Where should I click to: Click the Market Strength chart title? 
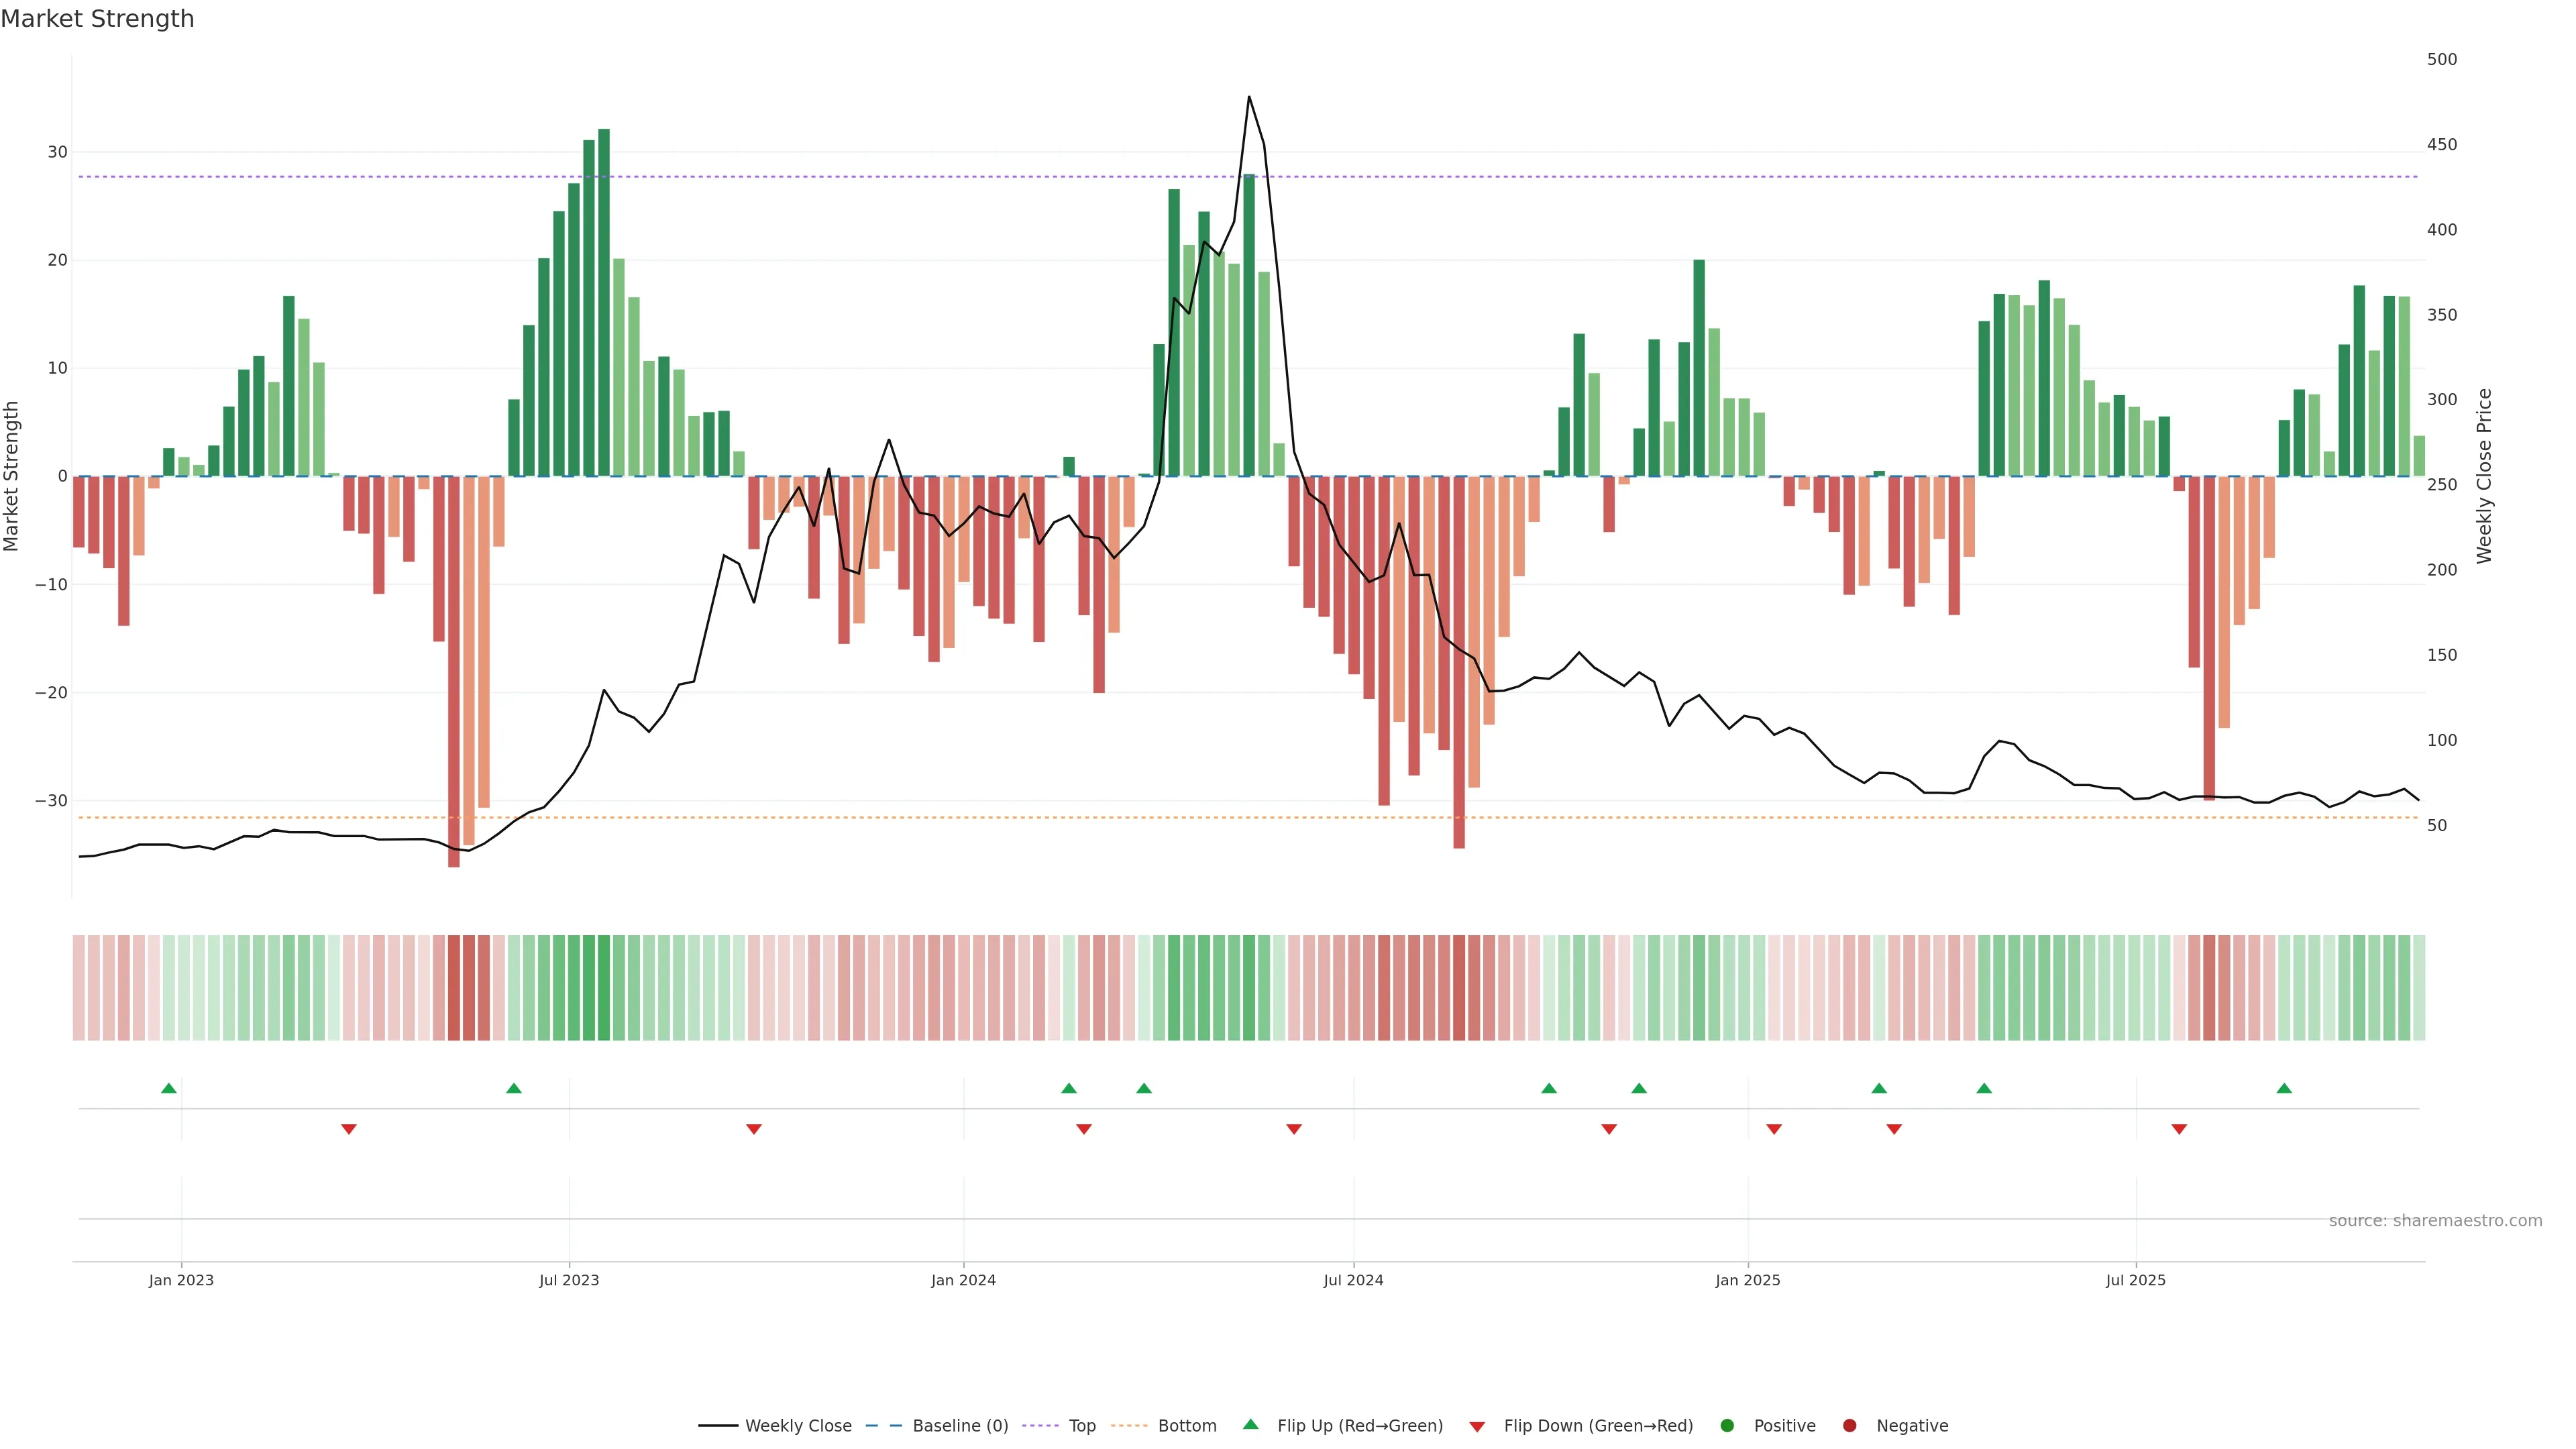point(97,19)
